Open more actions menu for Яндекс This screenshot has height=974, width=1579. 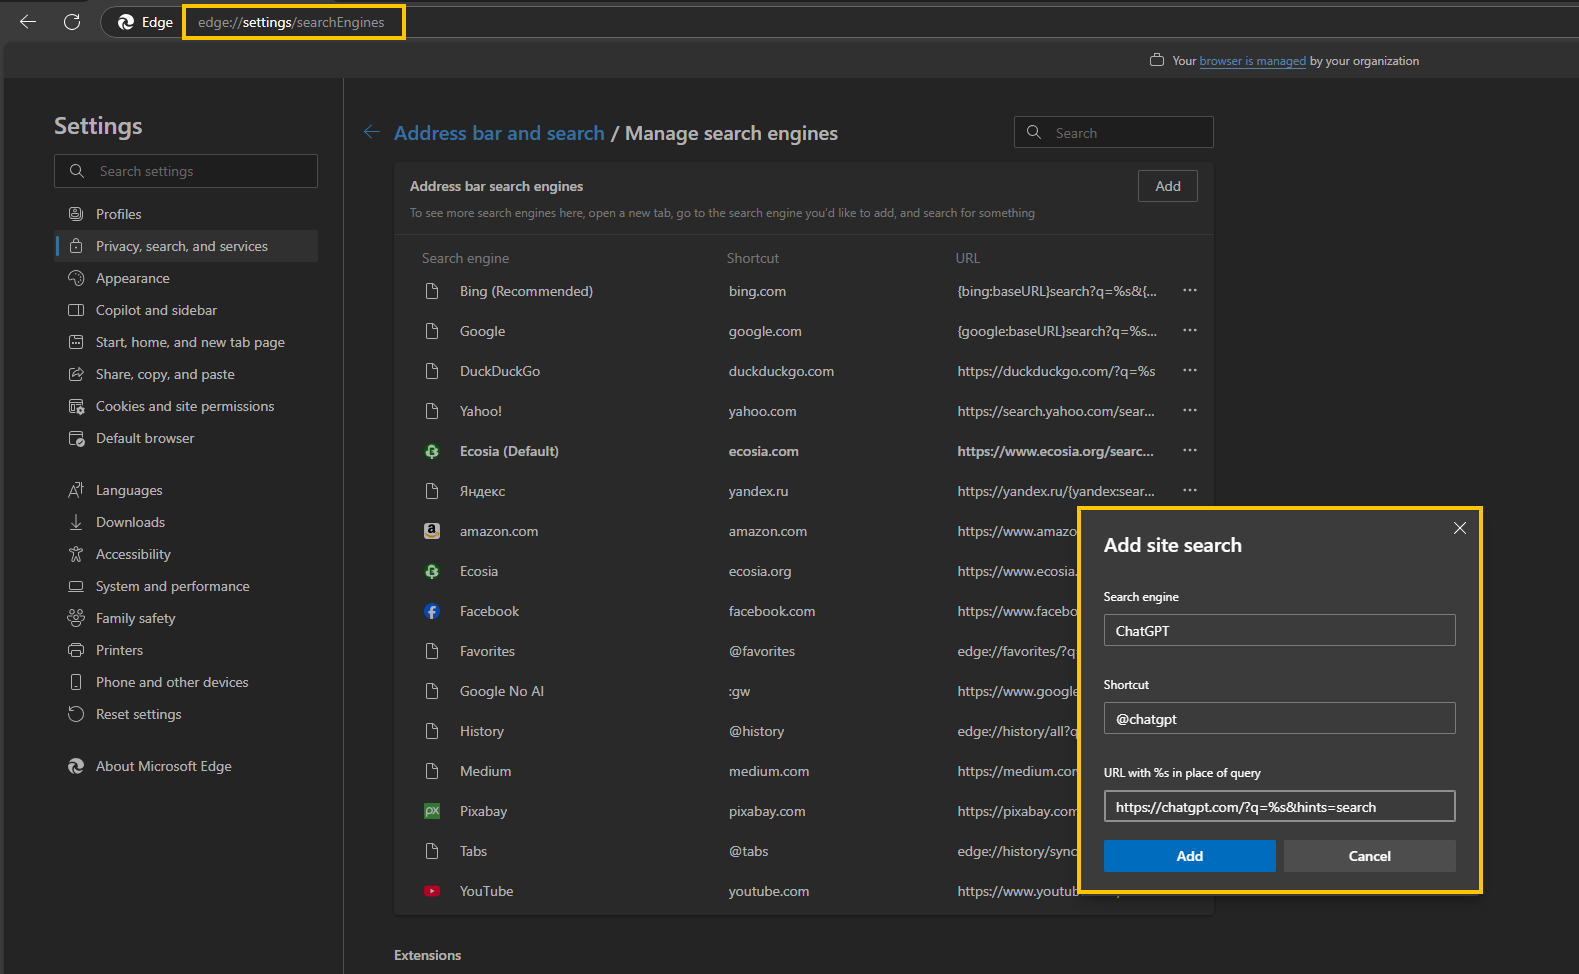1190,491
